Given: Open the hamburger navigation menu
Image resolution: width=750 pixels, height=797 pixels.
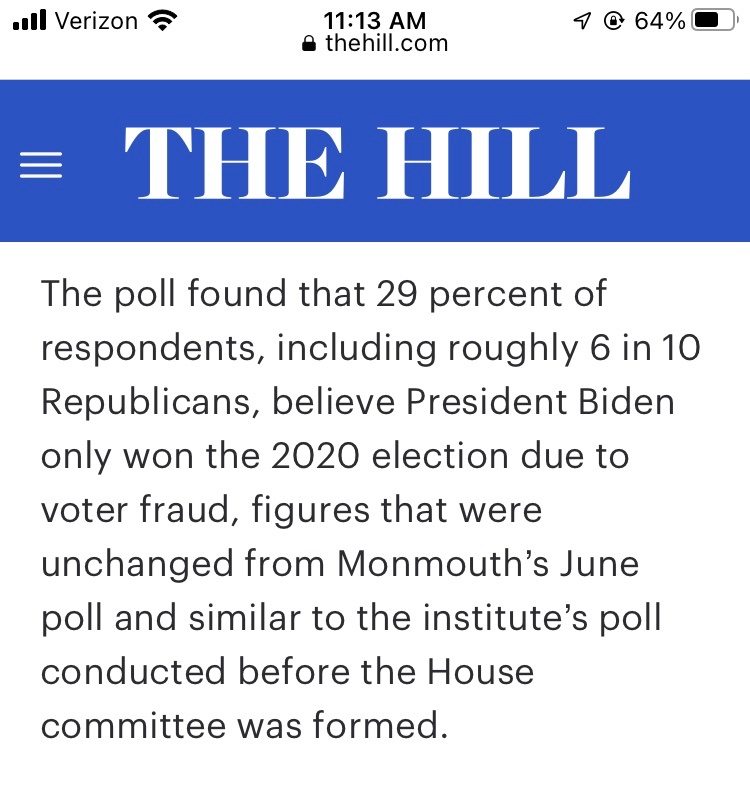Looking at the screenshot, I should 42,165.
